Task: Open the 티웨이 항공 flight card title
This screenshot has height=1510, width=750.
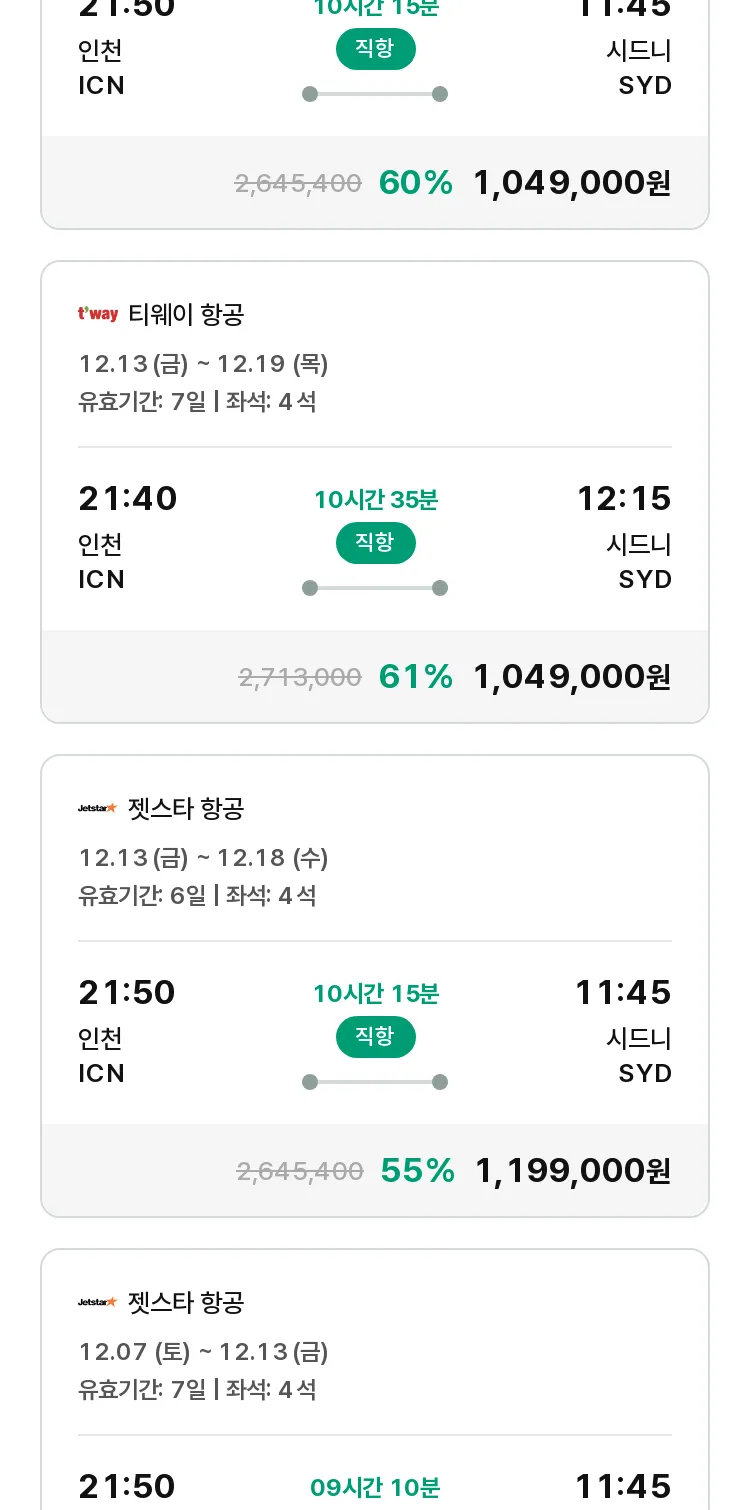Action: (186, 315)
